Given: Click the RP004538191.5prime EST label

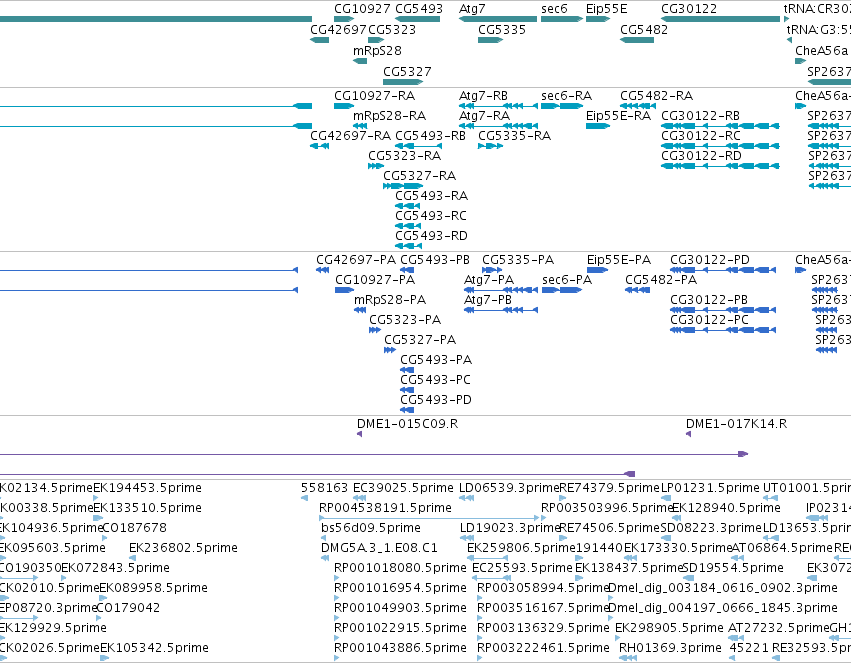Looking at the screenshot, I should 385,508.
